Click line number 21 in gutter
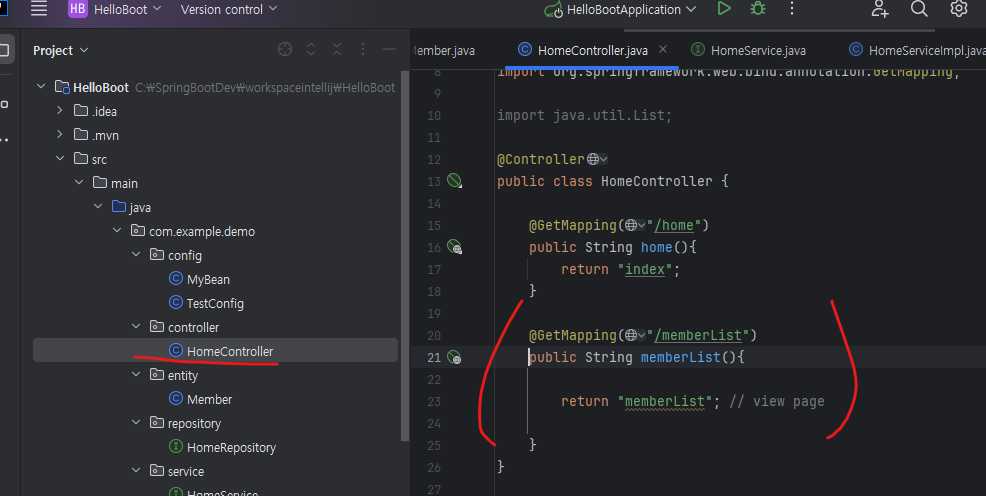986x496 pixels. 434,357
